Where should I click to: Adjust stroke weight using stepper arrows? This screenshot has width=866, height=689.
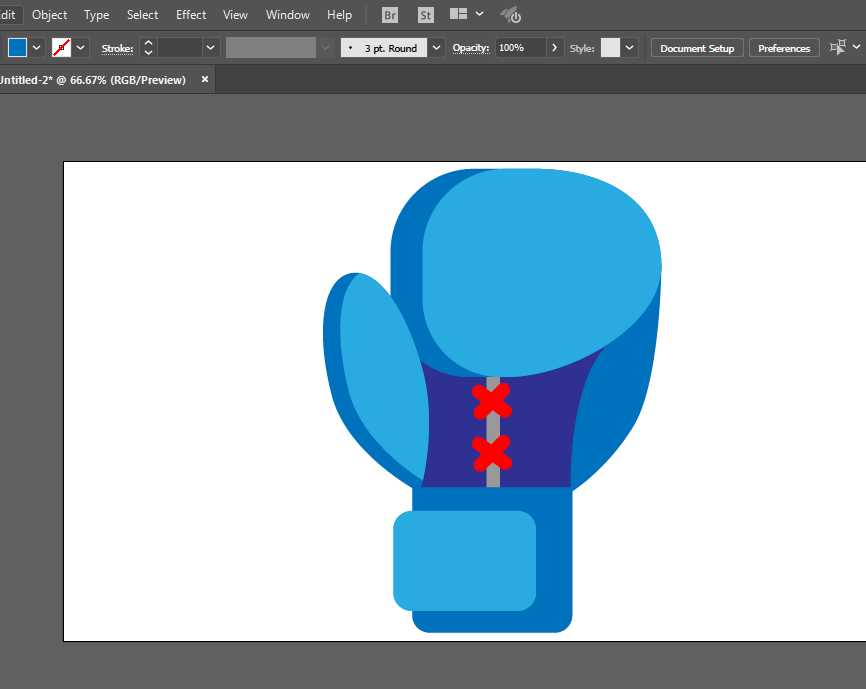click(148, 47)
